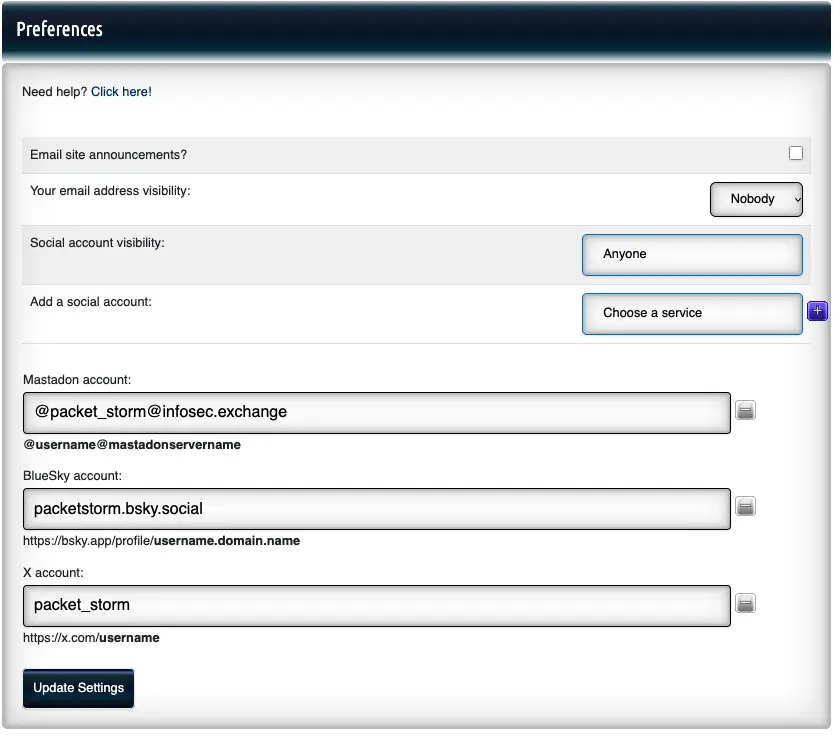Viewport: 833px width, 741px height.
Task: Open the Social account visibility Anyone dropdown
Action: point(692,254)
